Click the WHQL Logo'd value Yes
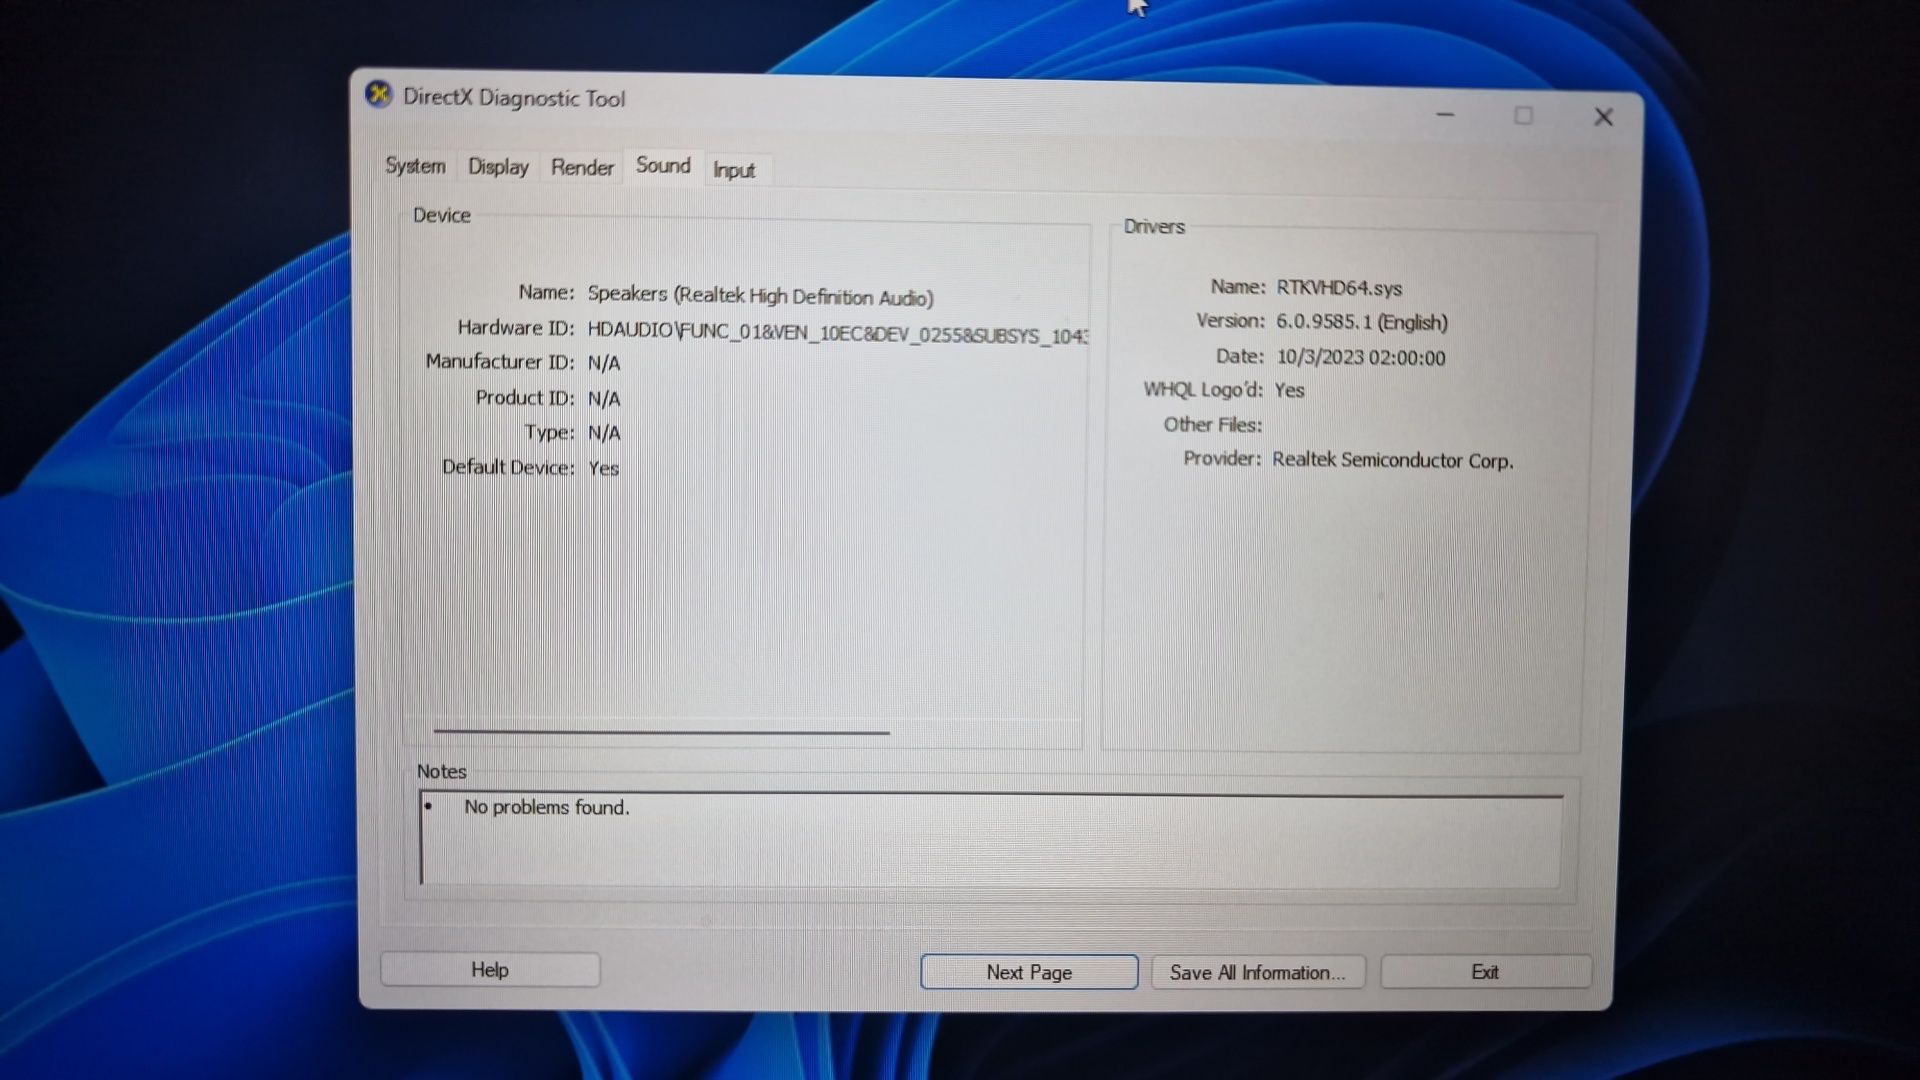 tap(1289, 390)
